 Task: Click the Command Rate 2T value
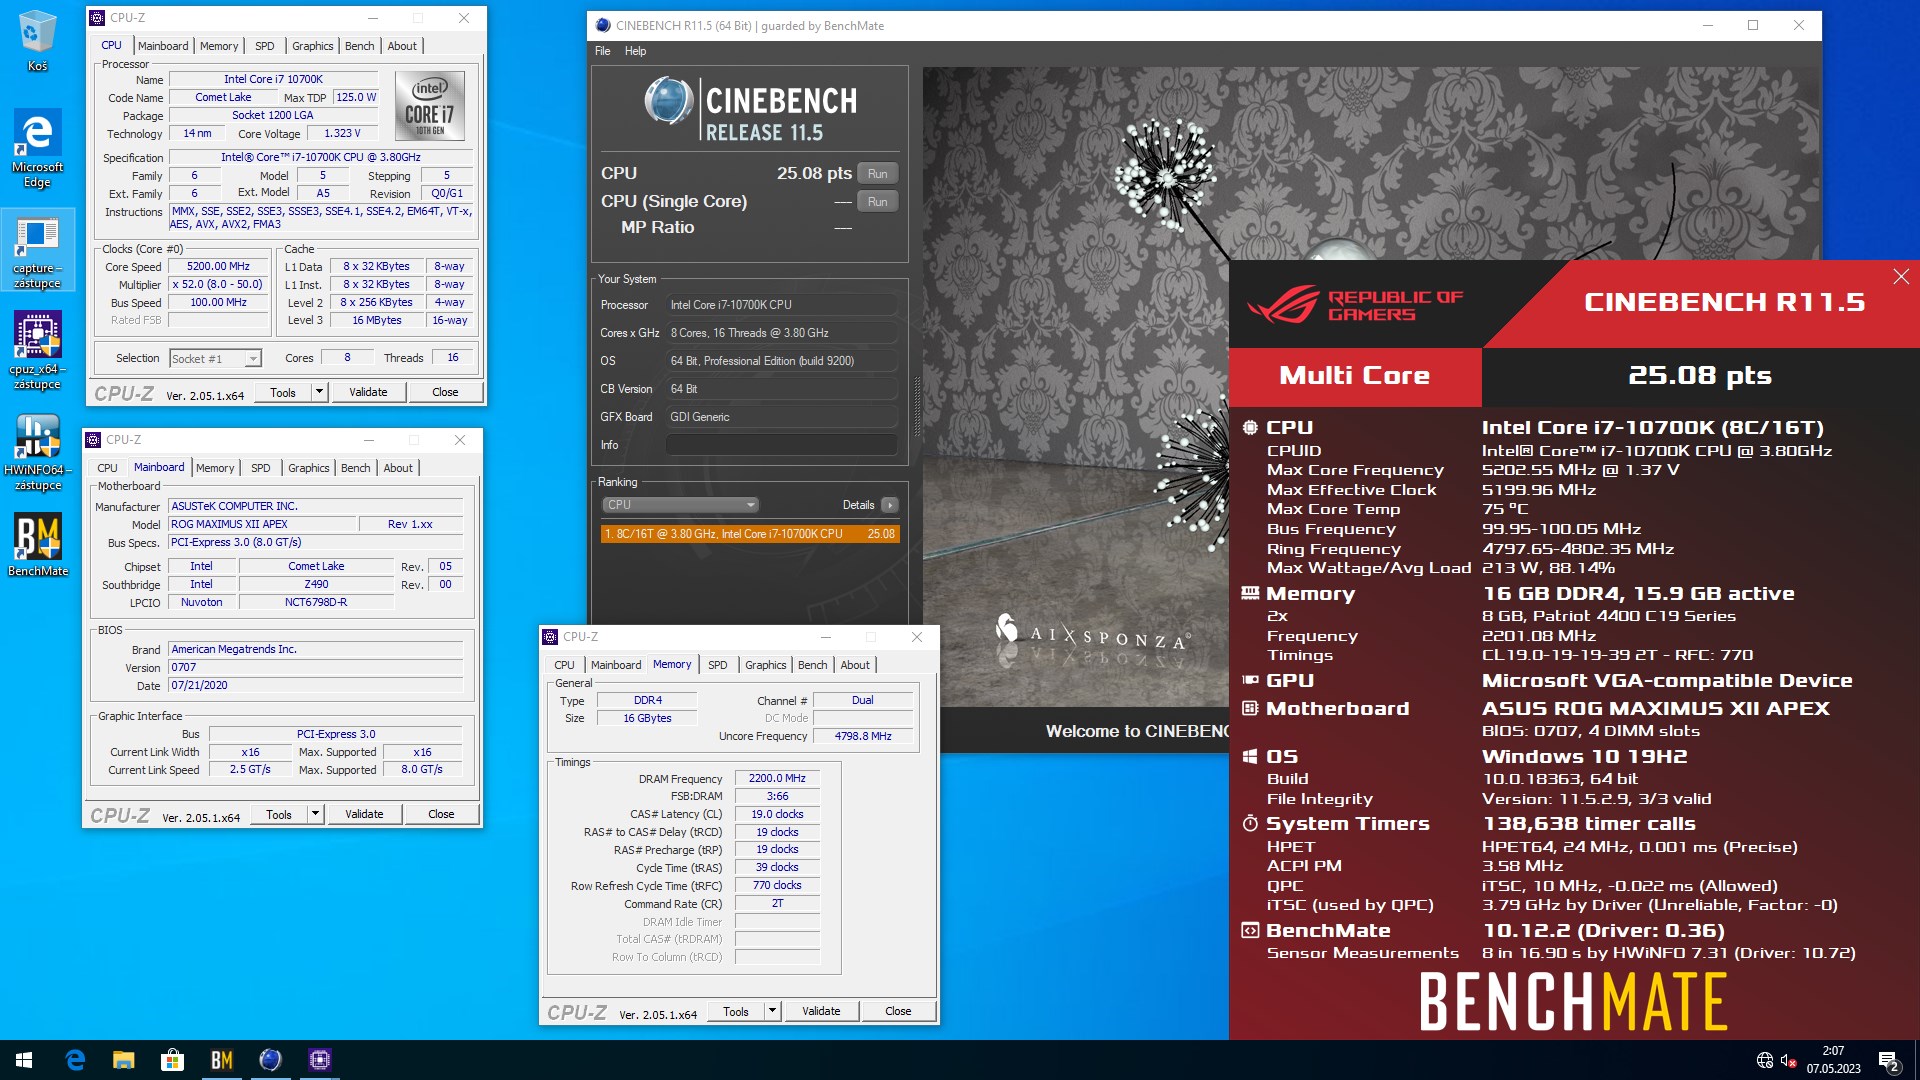click(777, 904)
